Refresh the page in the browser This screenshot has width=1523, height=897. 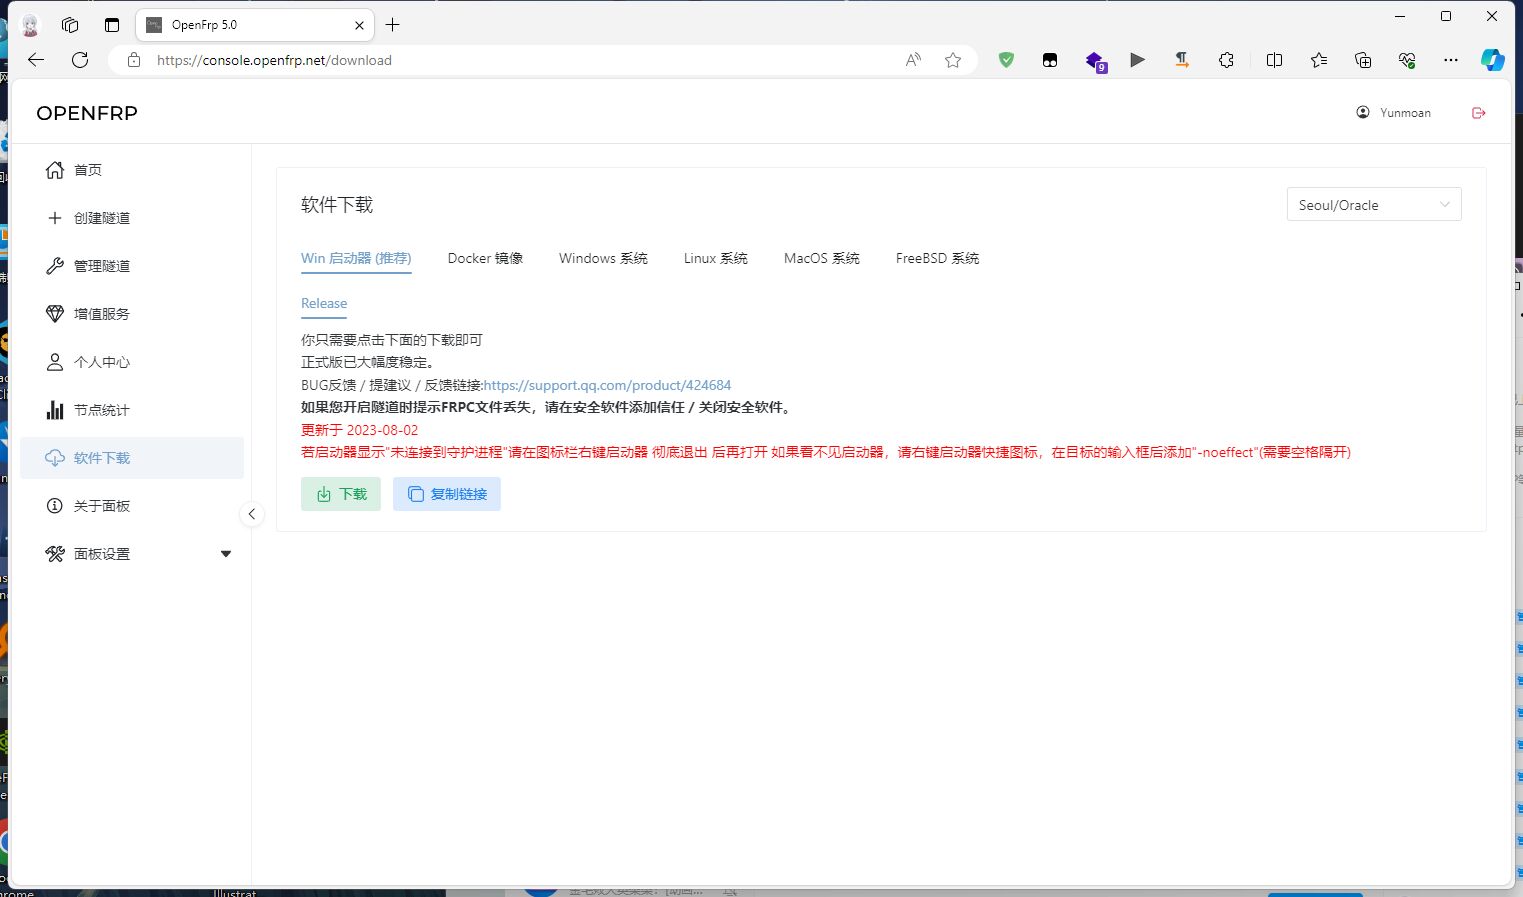[x=80, y=60]
